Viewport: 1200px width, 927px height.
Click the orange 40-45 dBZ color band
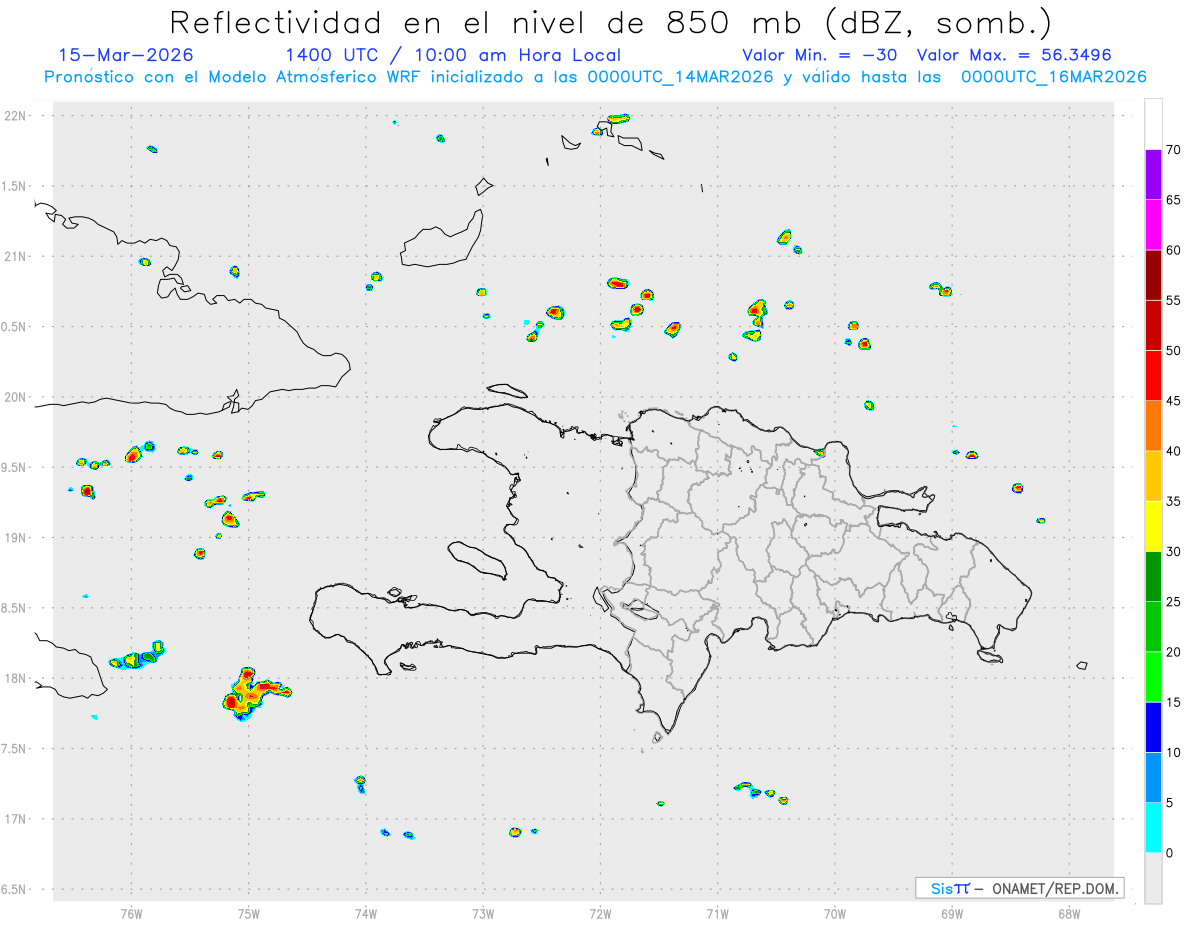(x=1153, y=426)
